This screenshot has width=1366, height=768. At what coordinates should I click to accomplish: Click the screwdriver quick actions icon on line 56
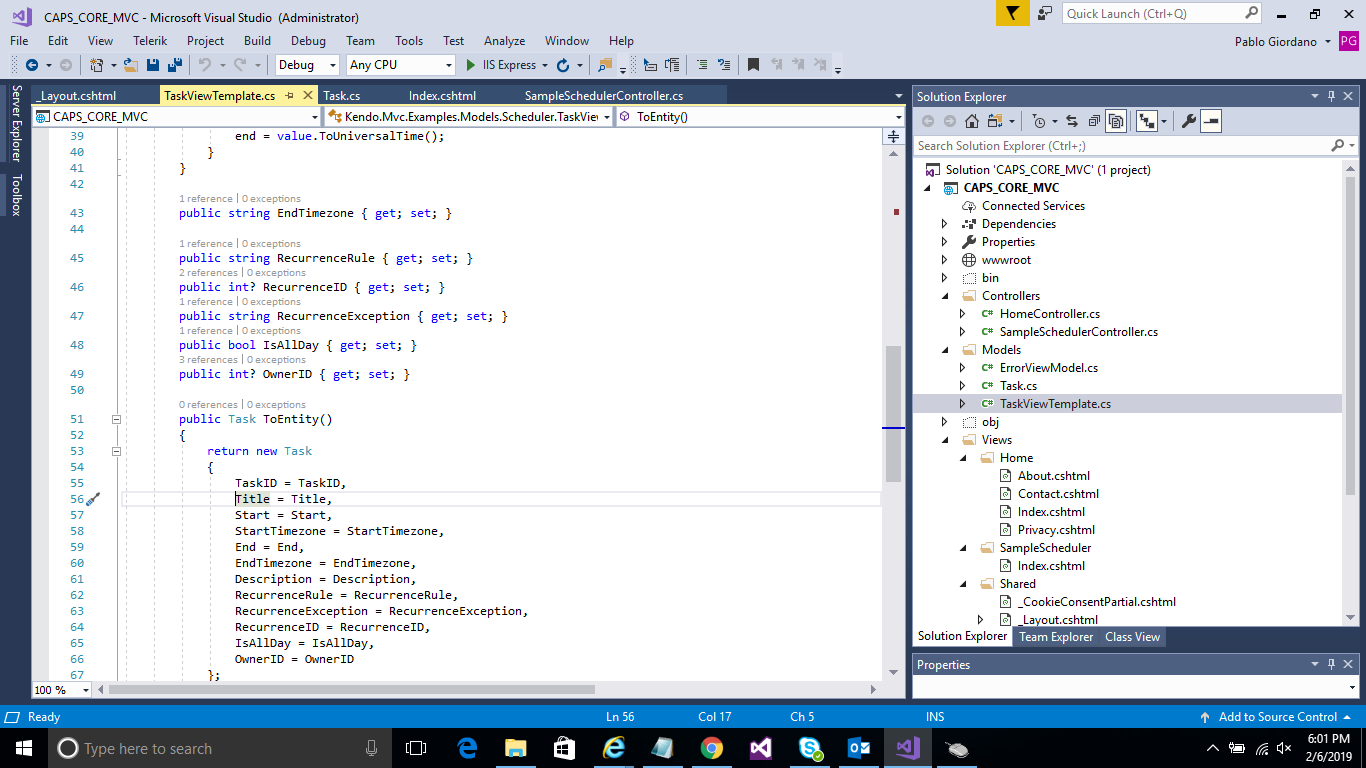click(x=93, y=499)
